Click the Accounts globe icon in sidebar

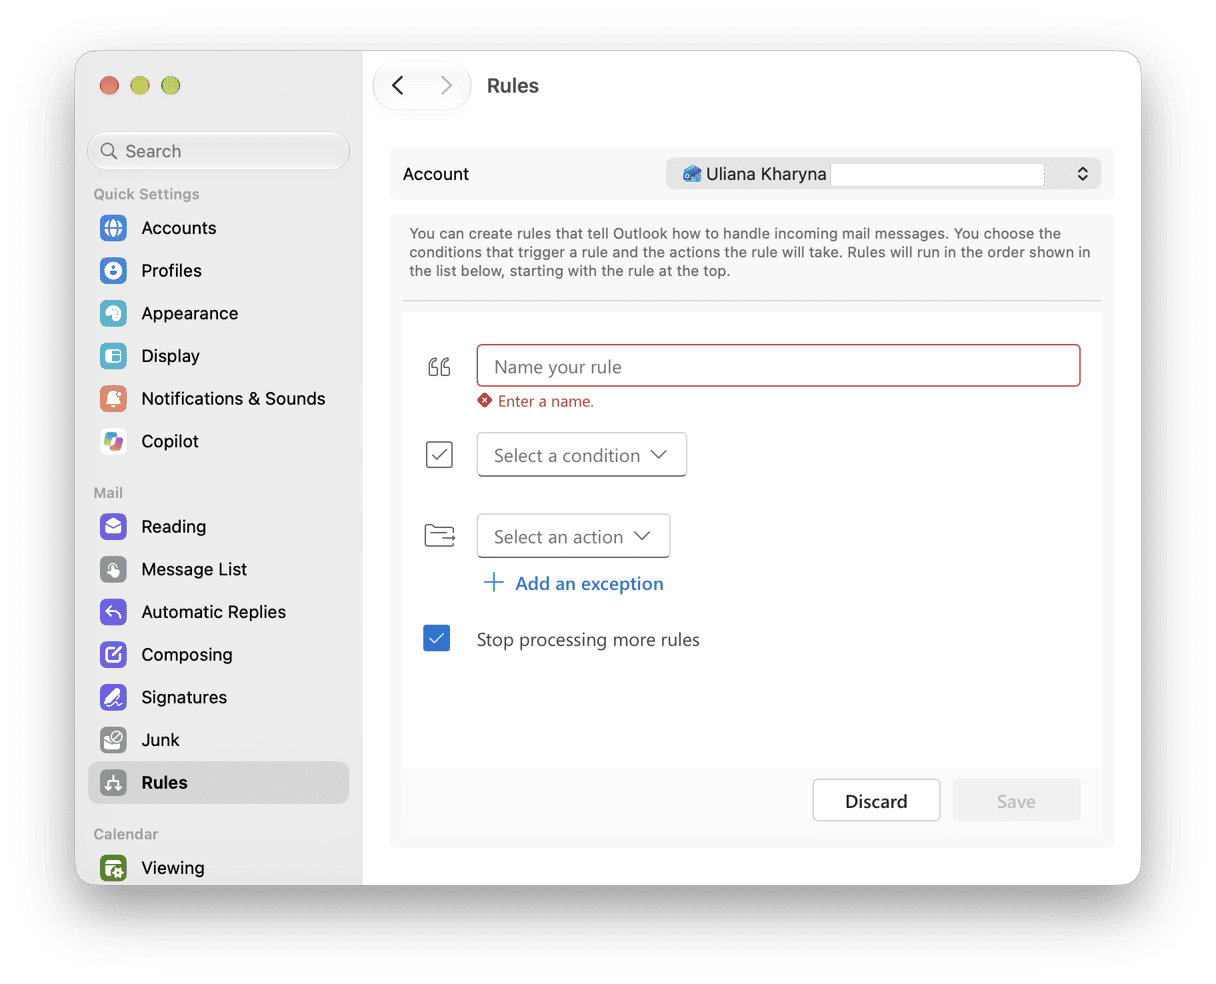113,228
